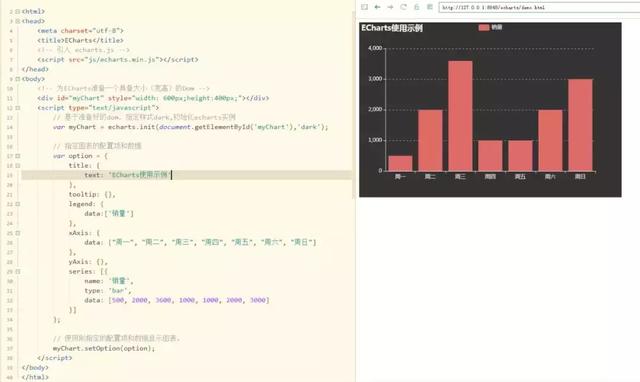Click the red legend swatch in chart
Image resolution: width=640 pixels, height=382 pixels.
pyautogui.click(x=484, y=27)
